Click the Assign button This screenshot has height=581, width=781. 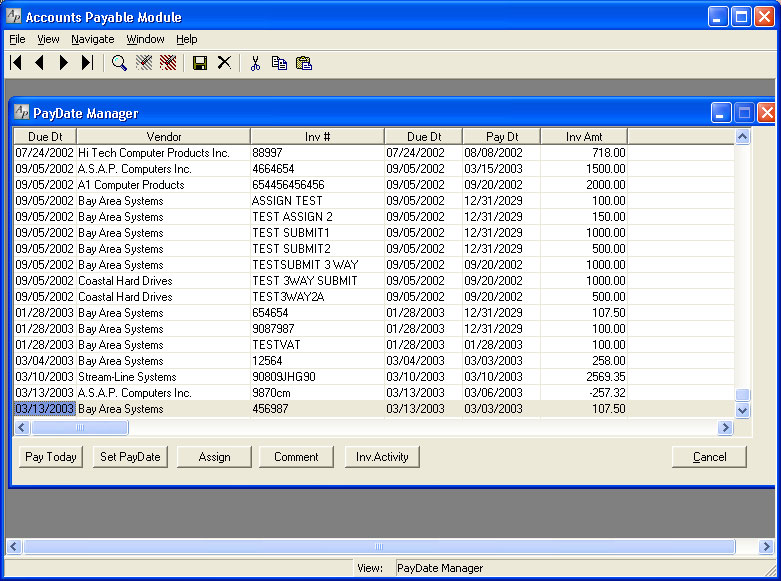coord(215,457)
